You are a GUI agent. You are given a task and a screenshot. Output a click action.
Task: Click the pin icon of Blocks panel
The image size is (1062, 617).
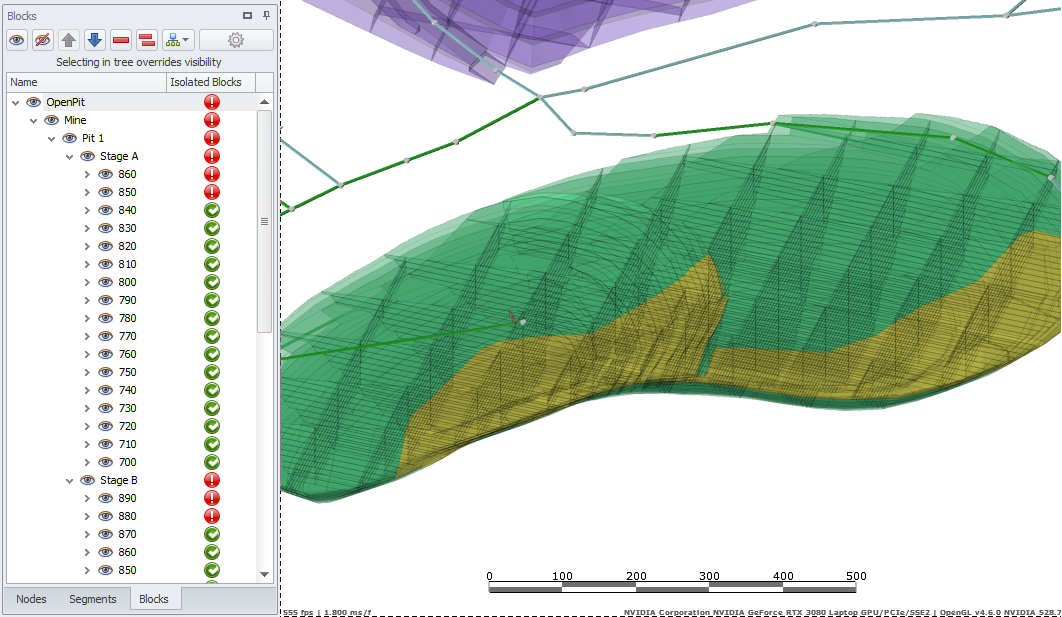(x=266, y=16)
